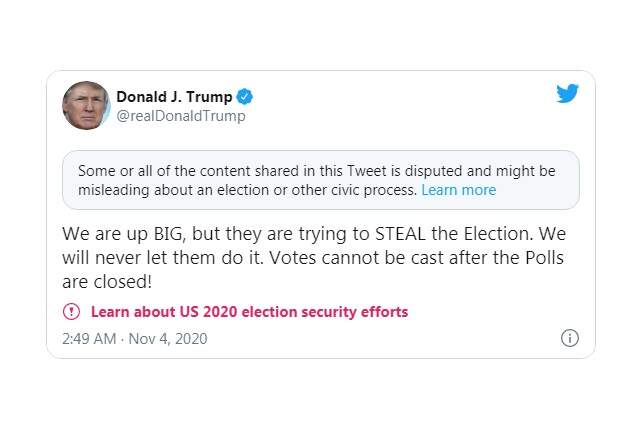
Task: Open the Donald J. Trump display name
Action: coord(174,97)
